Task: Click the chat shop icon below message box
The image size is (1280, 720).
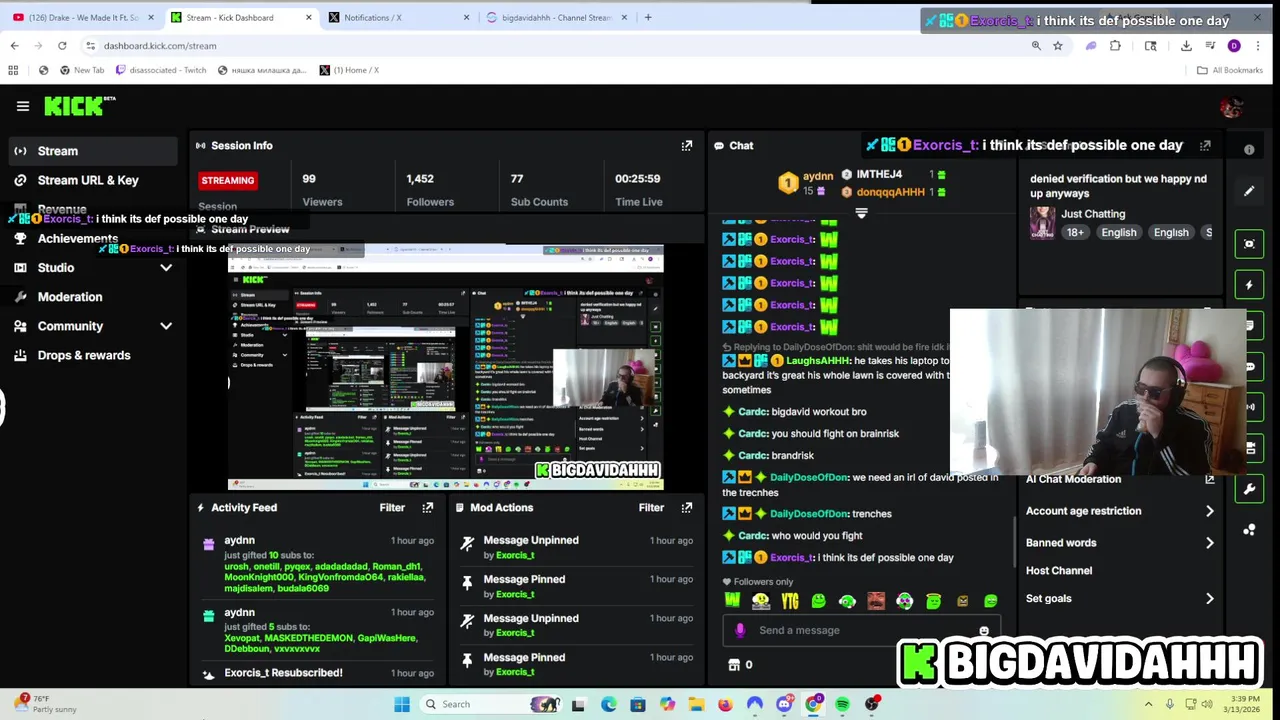Action: pyautogui.click(x=734, y=665)
